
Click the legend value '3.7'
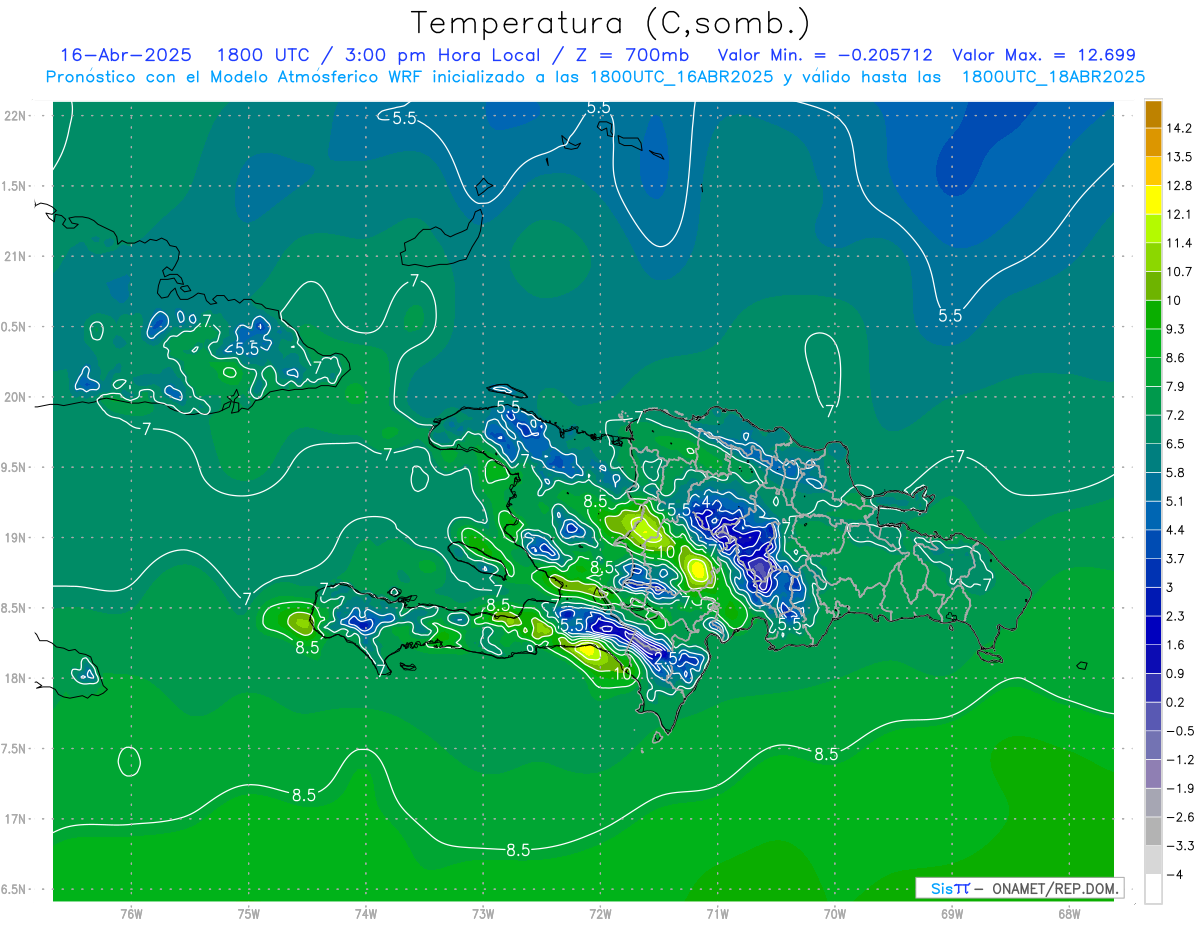[x=1174, y=558]
